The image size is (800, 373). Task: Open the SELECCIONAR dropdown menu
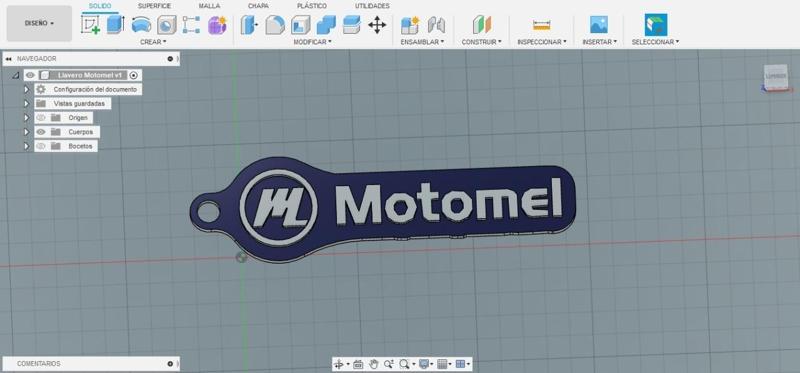[x=655, y=42]
